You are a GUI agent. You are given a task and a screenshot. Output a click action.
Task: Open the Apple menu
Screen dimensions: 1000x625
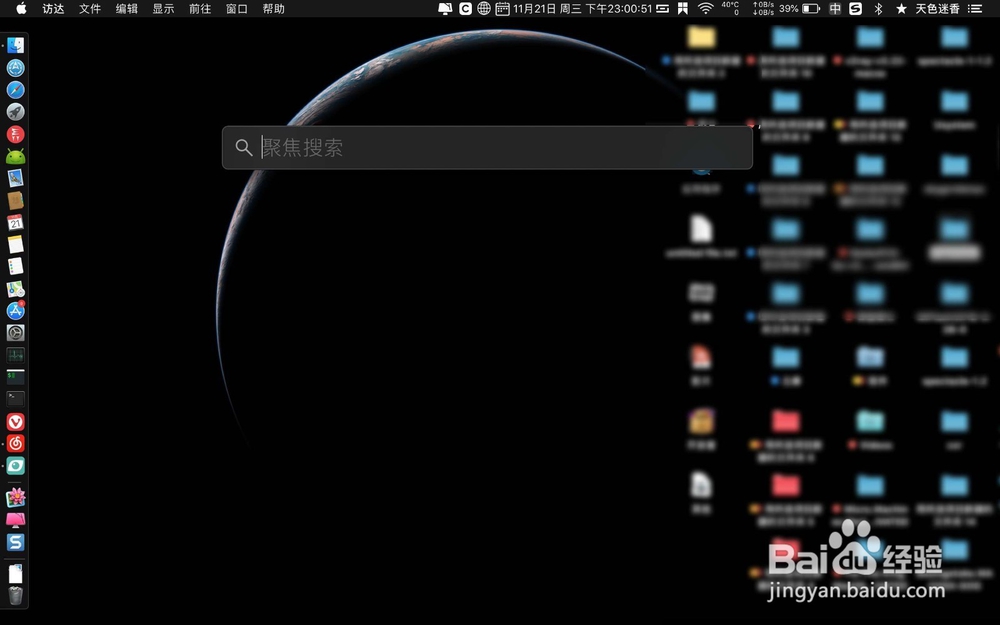pyautogui.click(x=21, y=8)
